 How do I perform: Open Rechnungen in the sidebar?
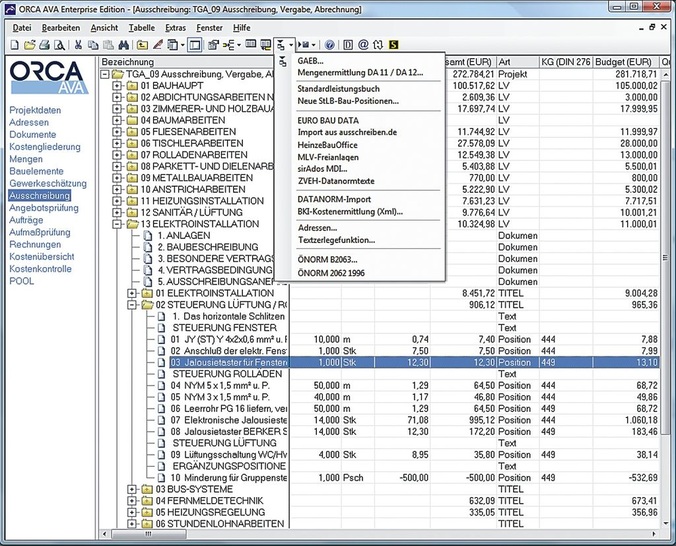pos(35,245)
